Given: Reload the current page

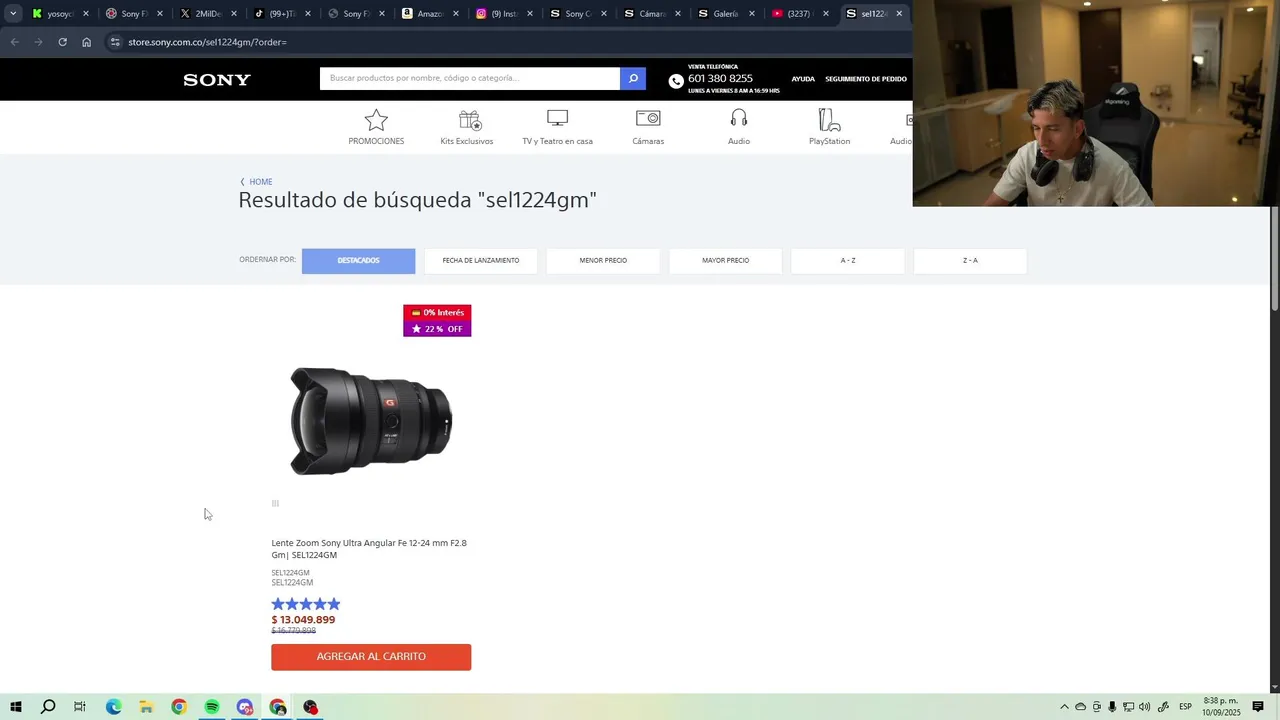Looking at the screenshot, I should pos(62,42).
